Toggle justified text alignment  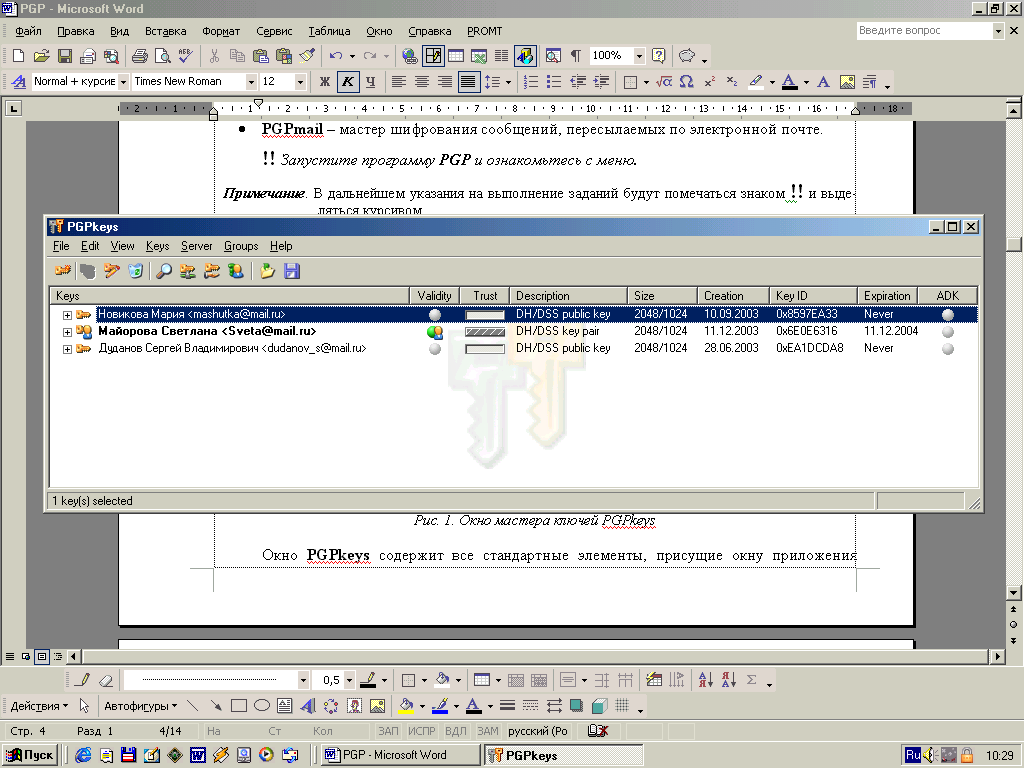tap(468, 82)
